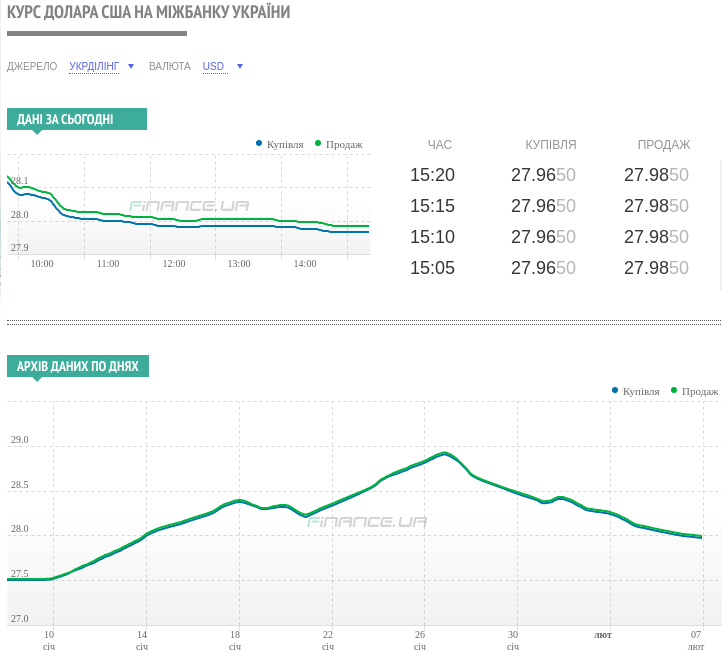
Task: Toggle Купівля series in archive chart legend
Action: click(x=640, y=391)
